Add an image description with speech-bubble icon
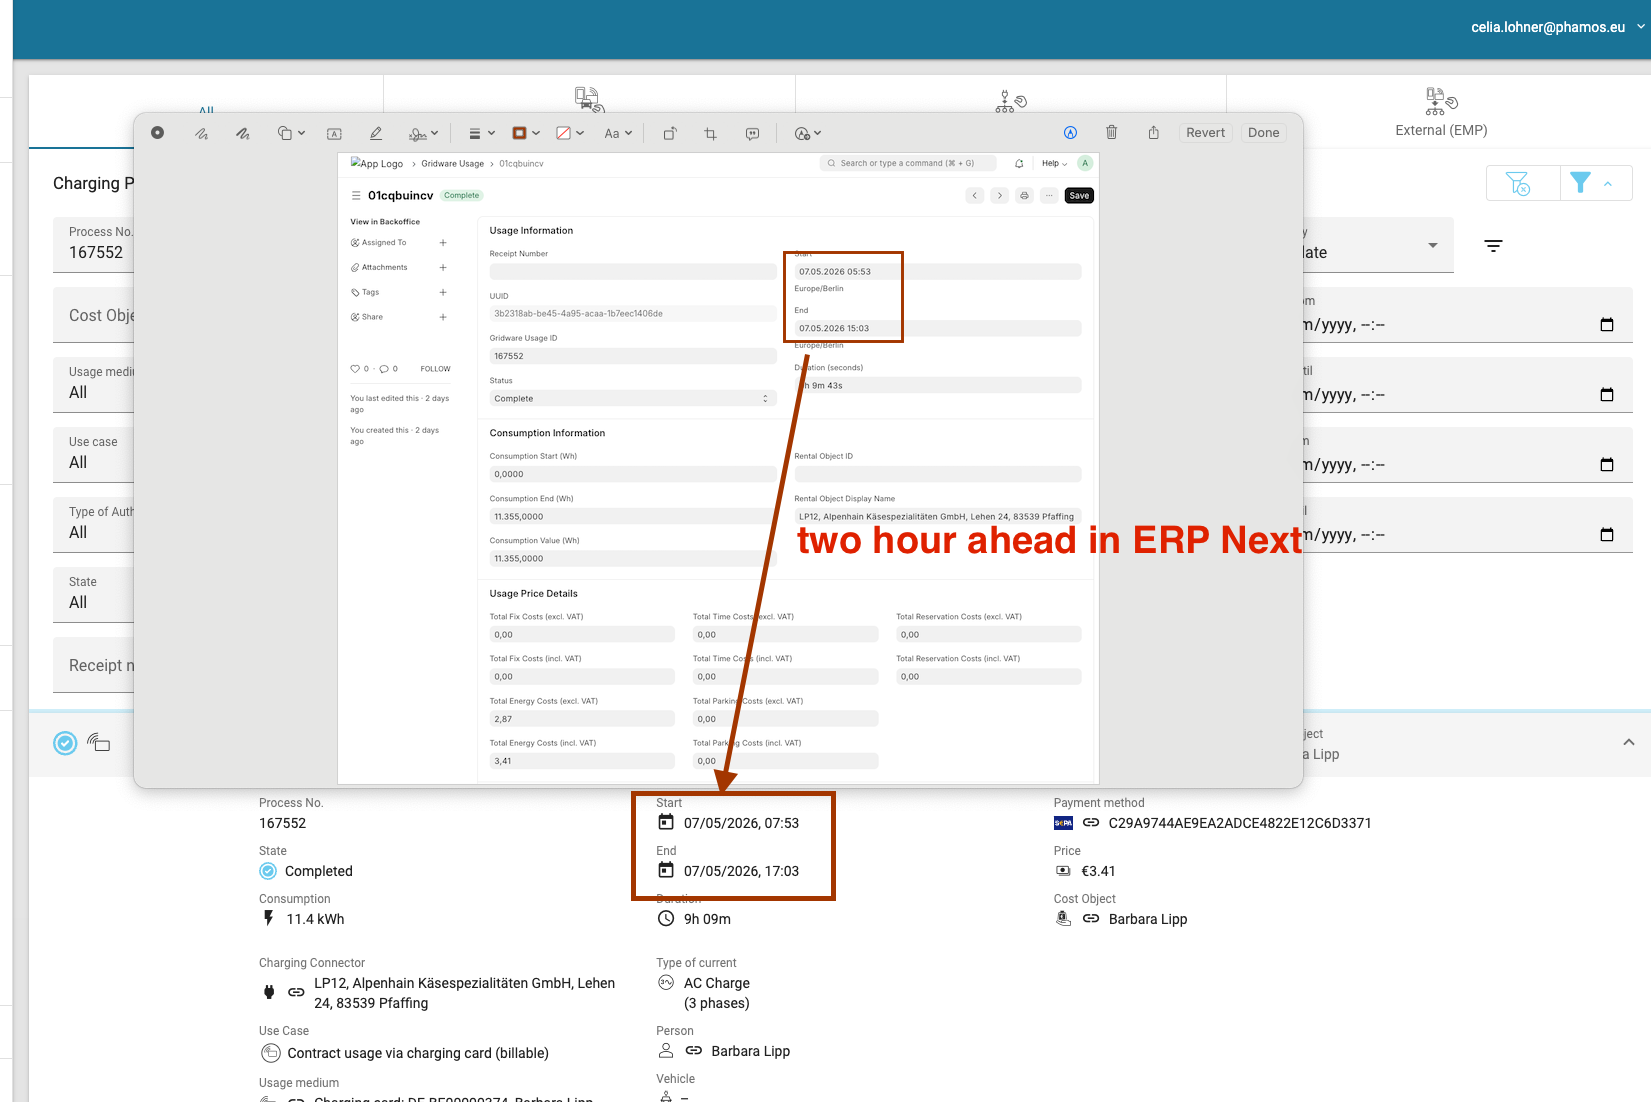This screenshot has height=1102, width=1651. click(x=753, y=133)
